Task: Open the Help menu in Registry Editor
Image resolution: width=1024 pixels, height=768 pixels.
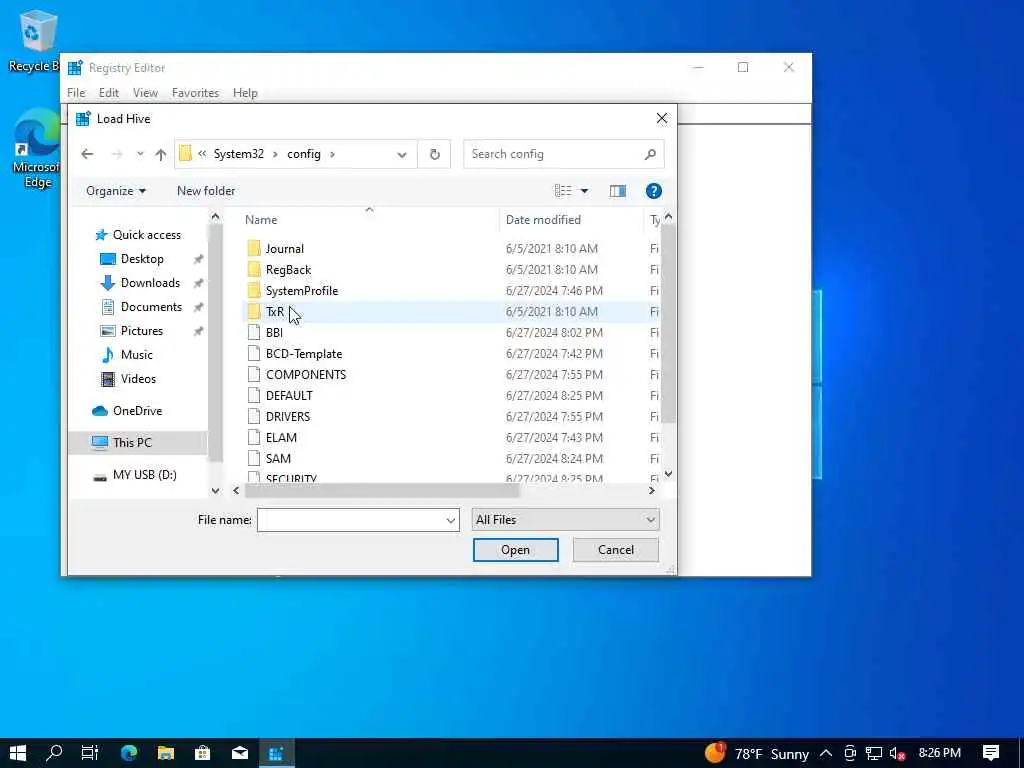Action: pyautogui.click(x=245, y=93)
